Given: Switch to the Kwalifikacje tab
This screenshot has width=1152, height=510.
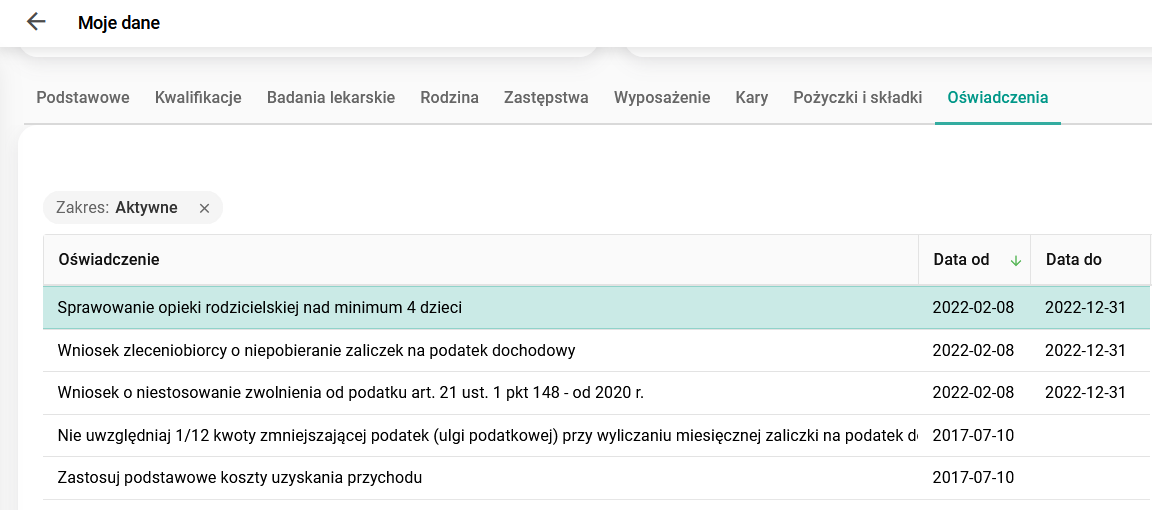Looking at the screenshot, I should [198, 98].
